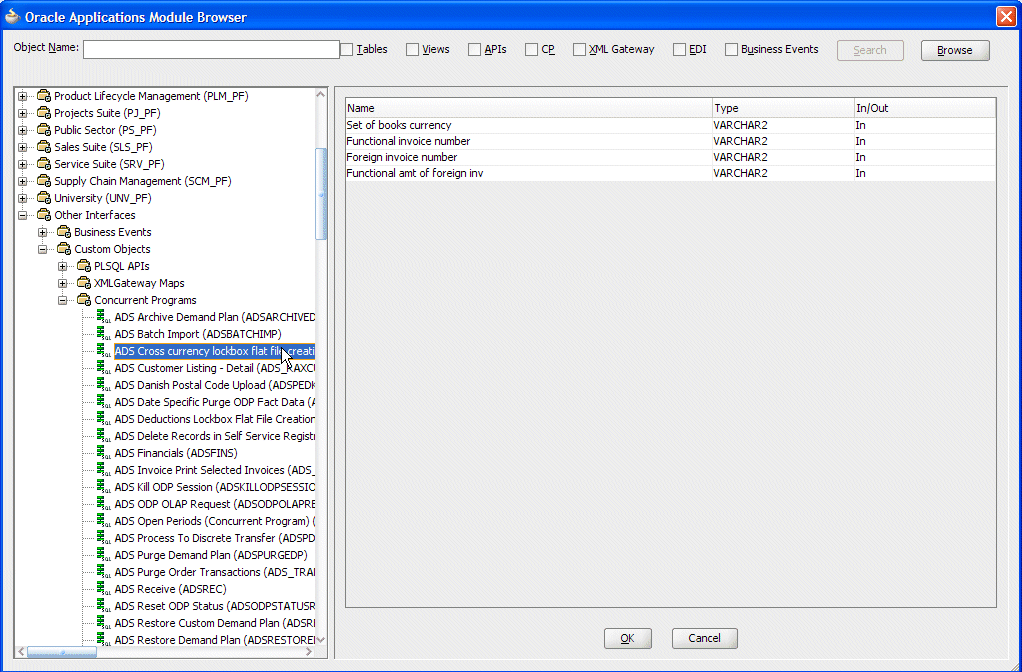Click the Business Events folder icon in tree
This screenshot has width=1022, height=672.
(x=64, y=231)
